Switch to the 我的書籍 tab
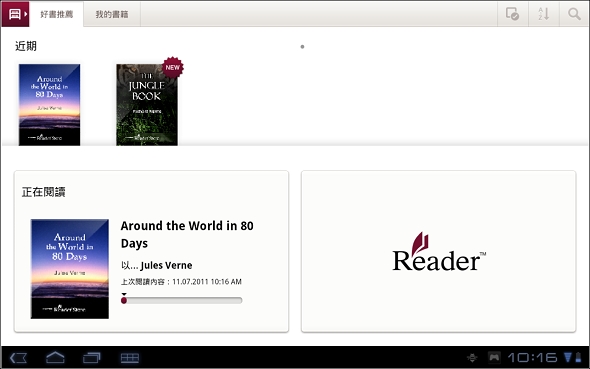Screen dimensions: 590x369 tap(112, 14)
